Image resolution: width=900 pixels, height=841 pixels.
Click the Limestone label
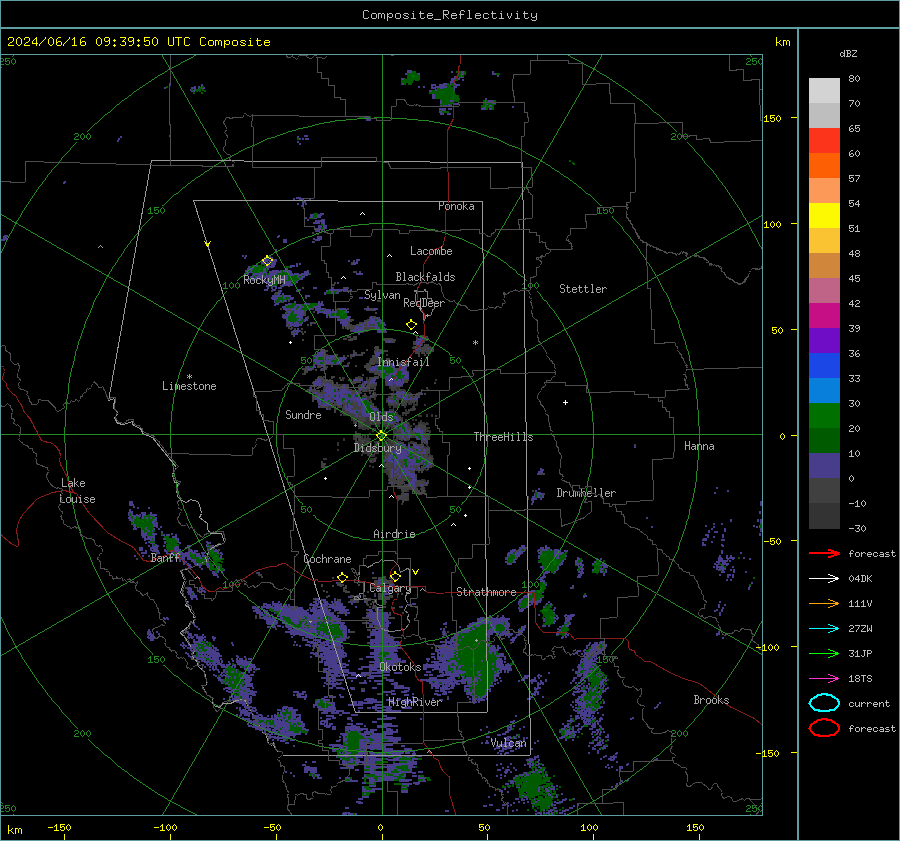[x=189, y=386]
